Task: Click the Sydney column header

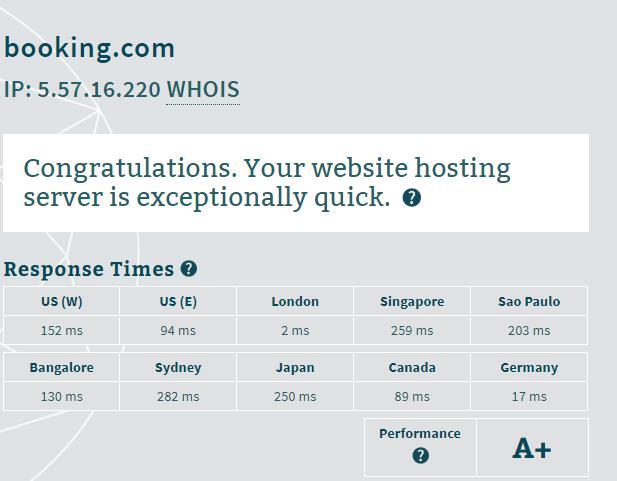Action: click(x=178, y=368)
